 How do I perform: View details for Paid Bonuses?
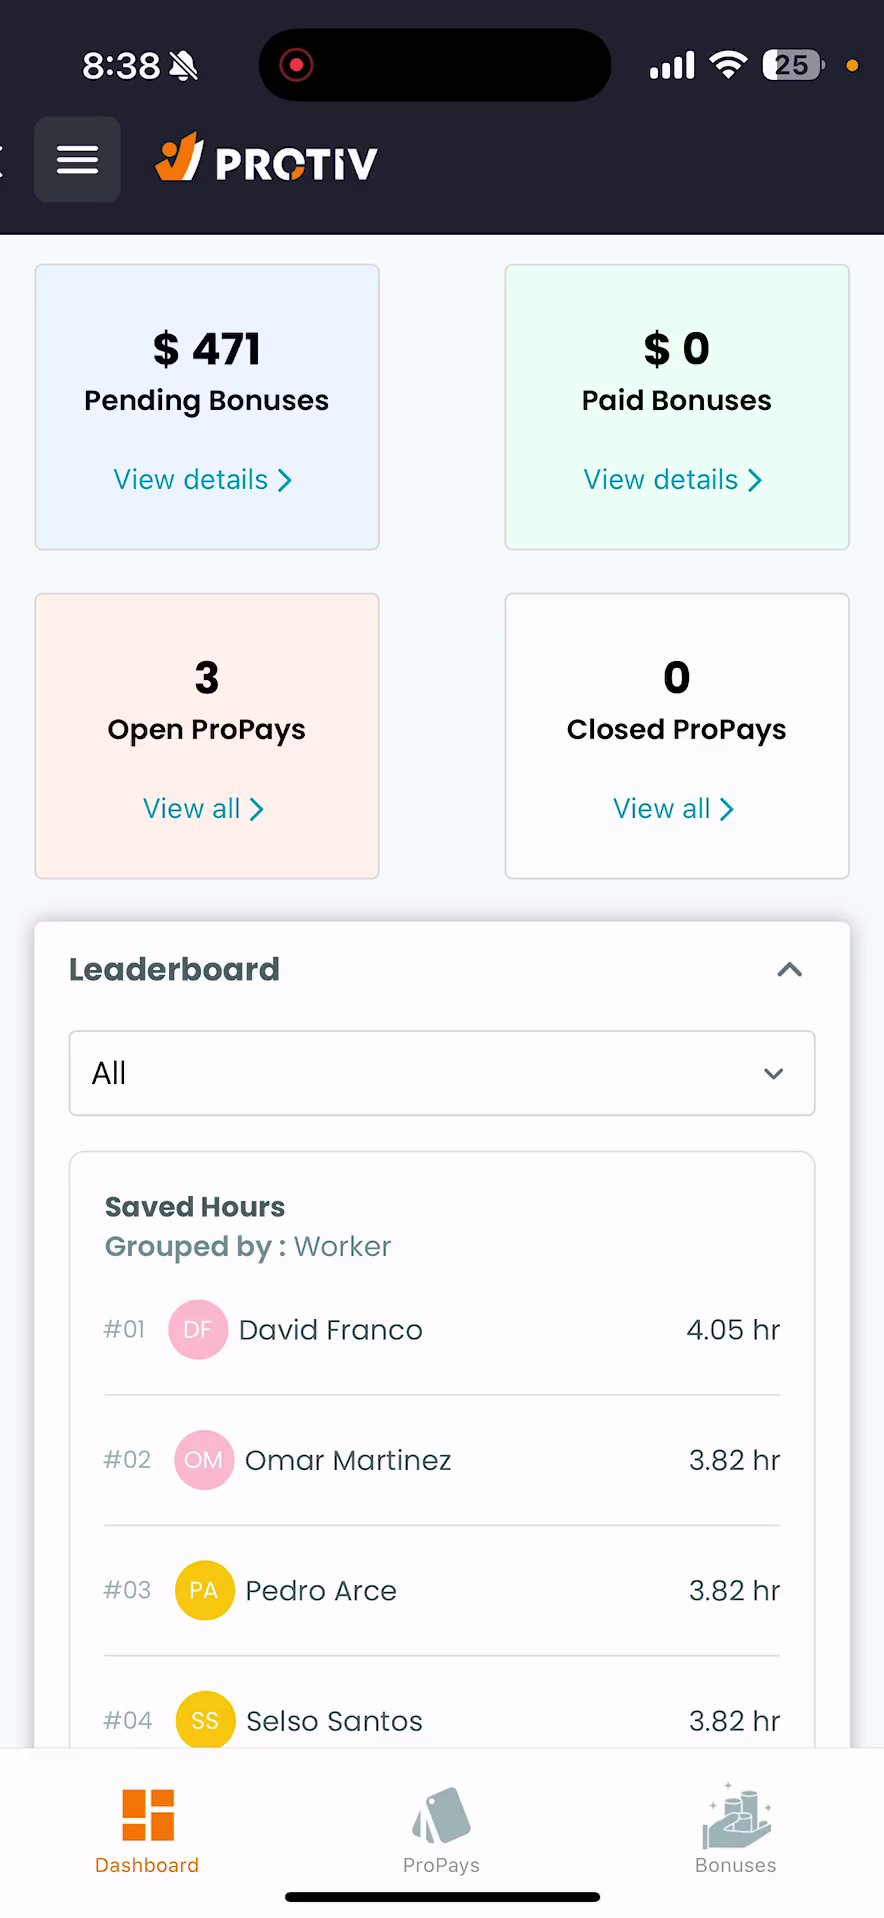tap(673, 480)
